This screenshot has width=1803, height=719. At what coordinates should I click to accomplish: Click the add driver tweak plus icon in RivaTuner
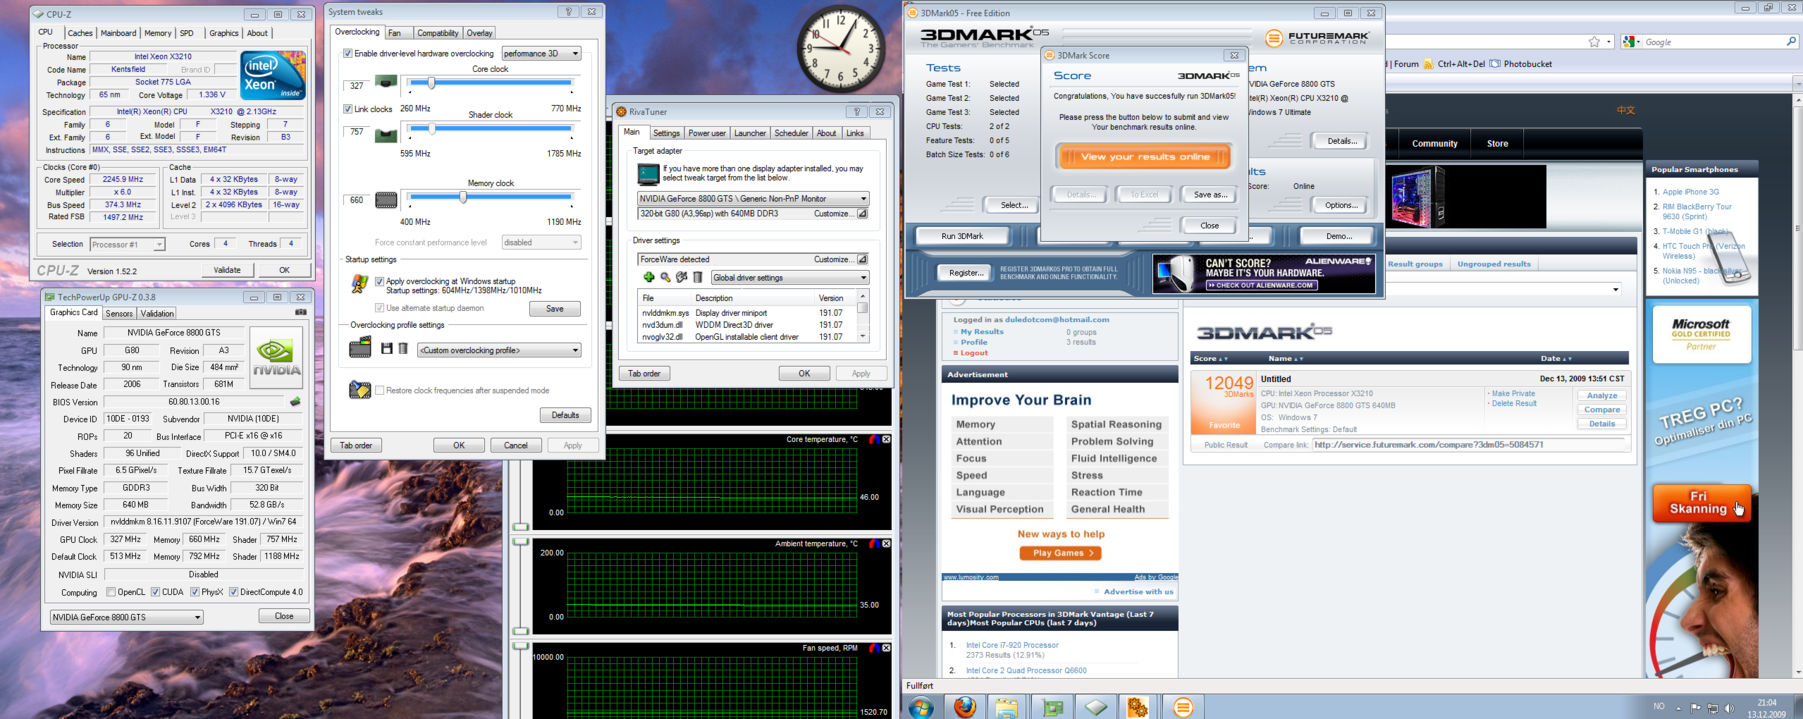648,278
